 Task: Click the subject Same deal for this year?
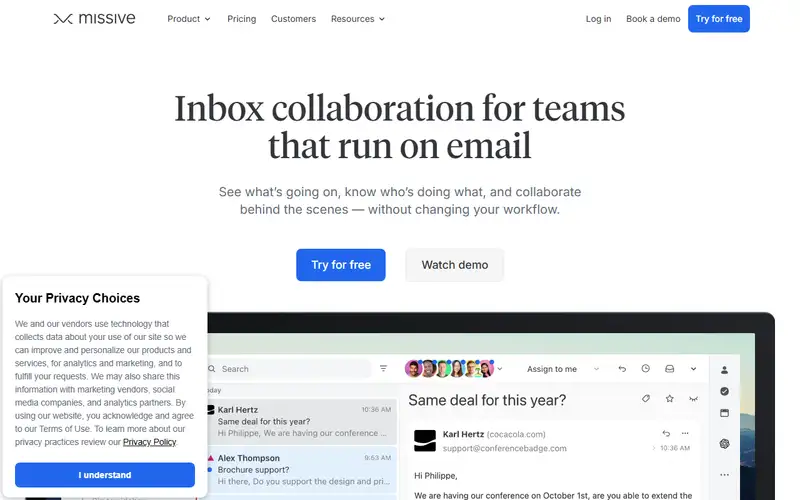[x=487, y=400]
